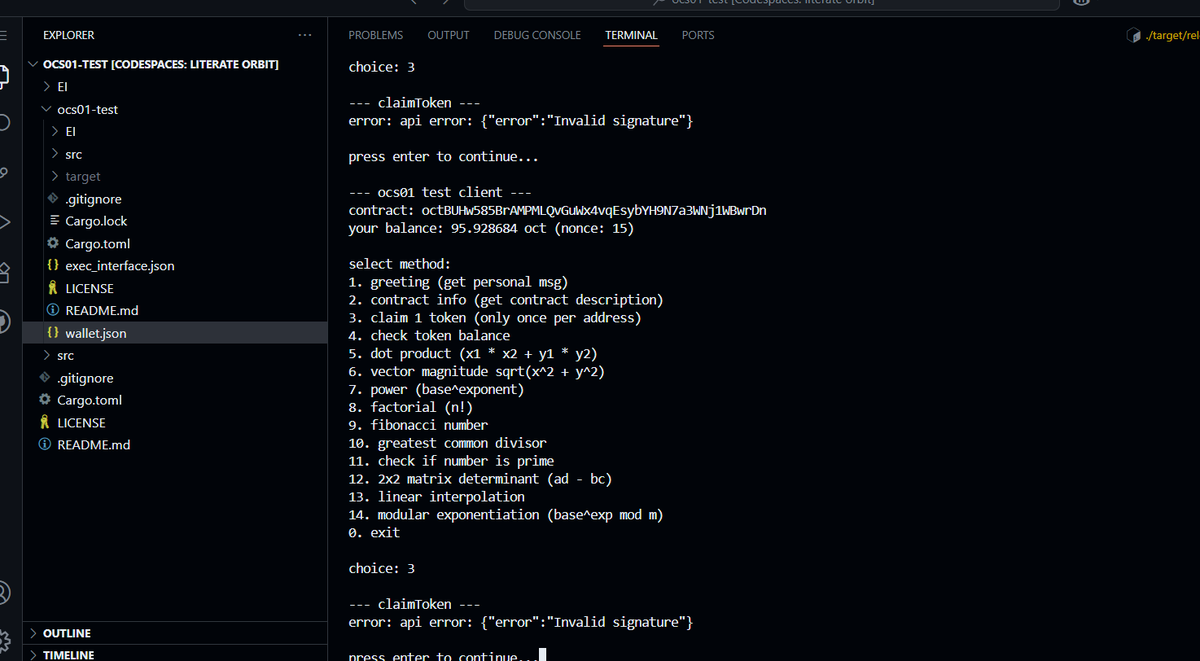Switch to the OUTPUT tab

click(448, 35)
